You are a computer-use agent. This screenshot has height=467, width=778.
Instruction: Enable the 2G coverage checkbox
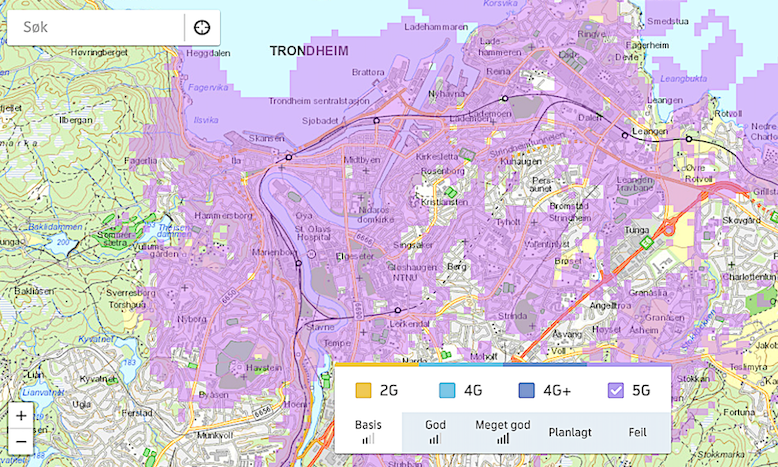364,391
